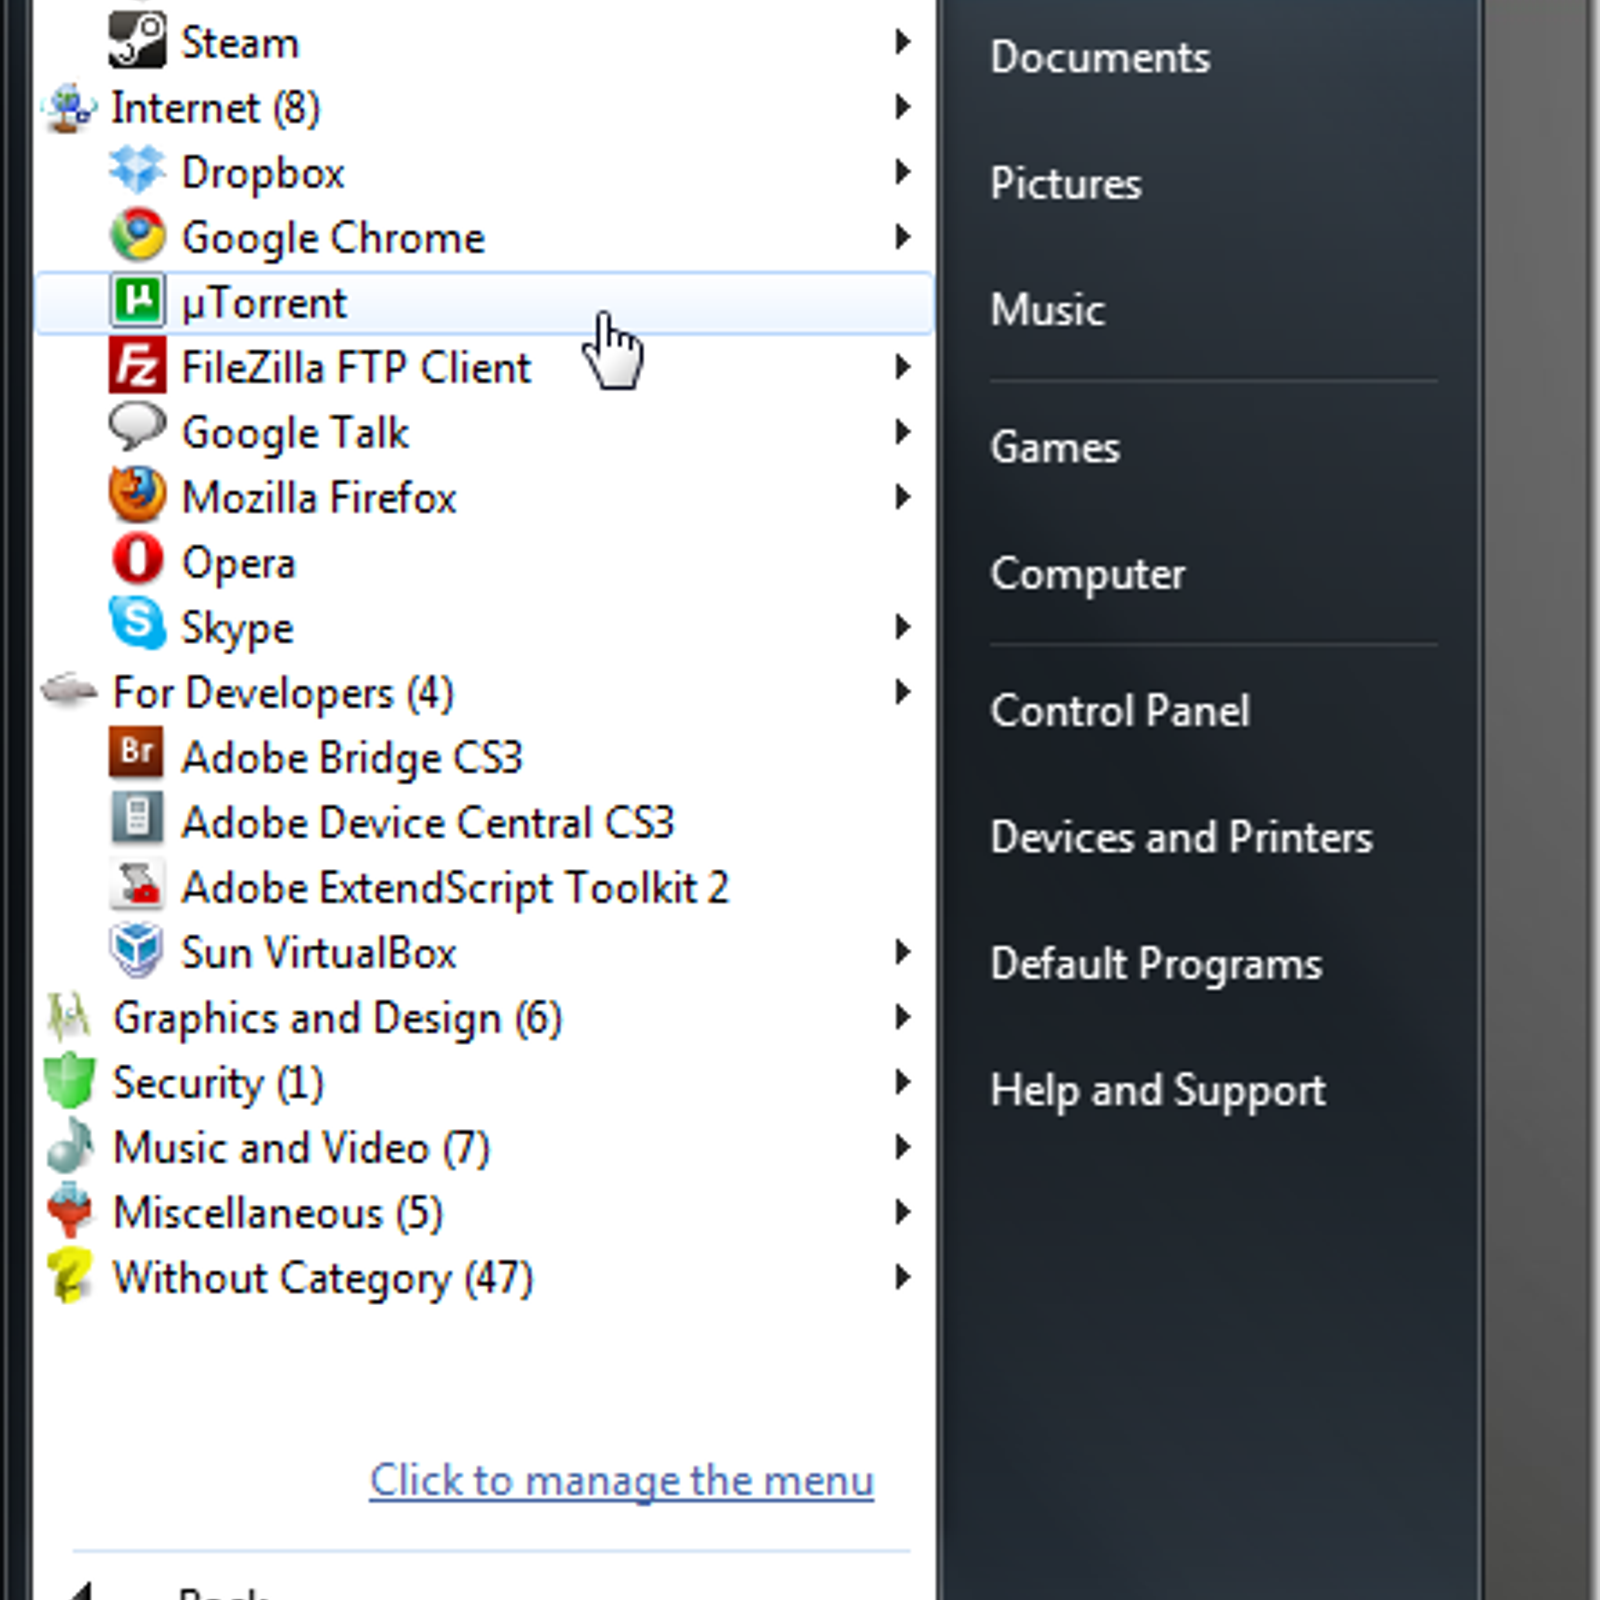Click the Adobe Bridge CS3 Br icon
The width and height of the screenshot is (1600, 1600).
137,754
